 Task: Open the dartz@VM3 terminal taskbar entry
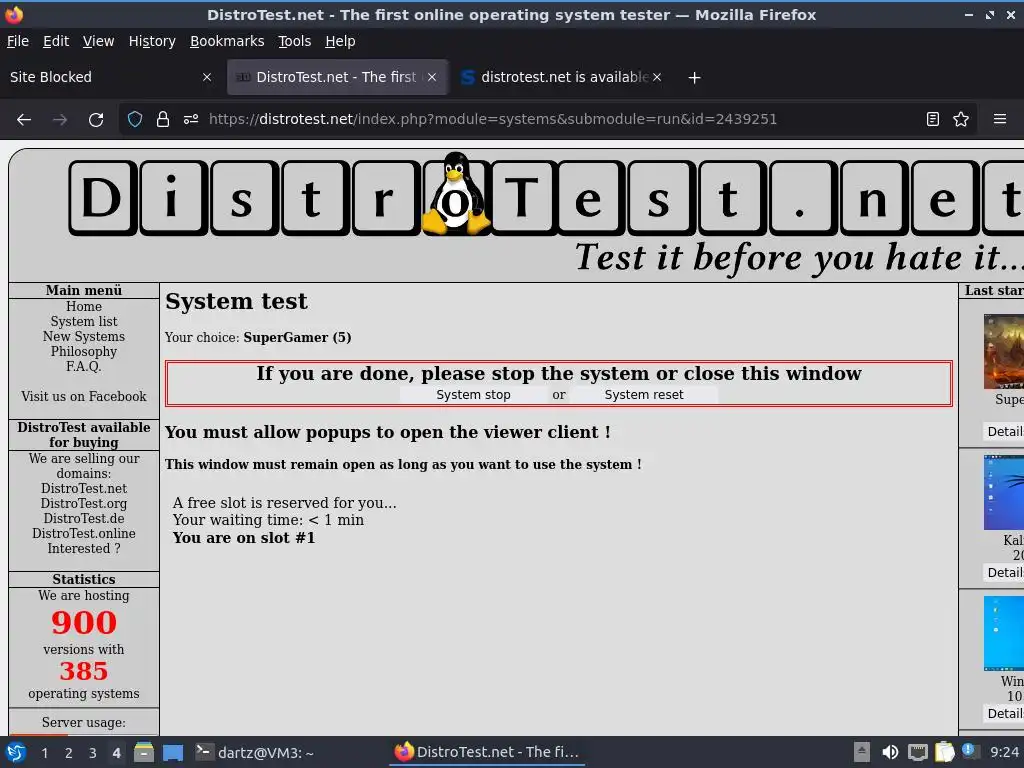point(255,752)
